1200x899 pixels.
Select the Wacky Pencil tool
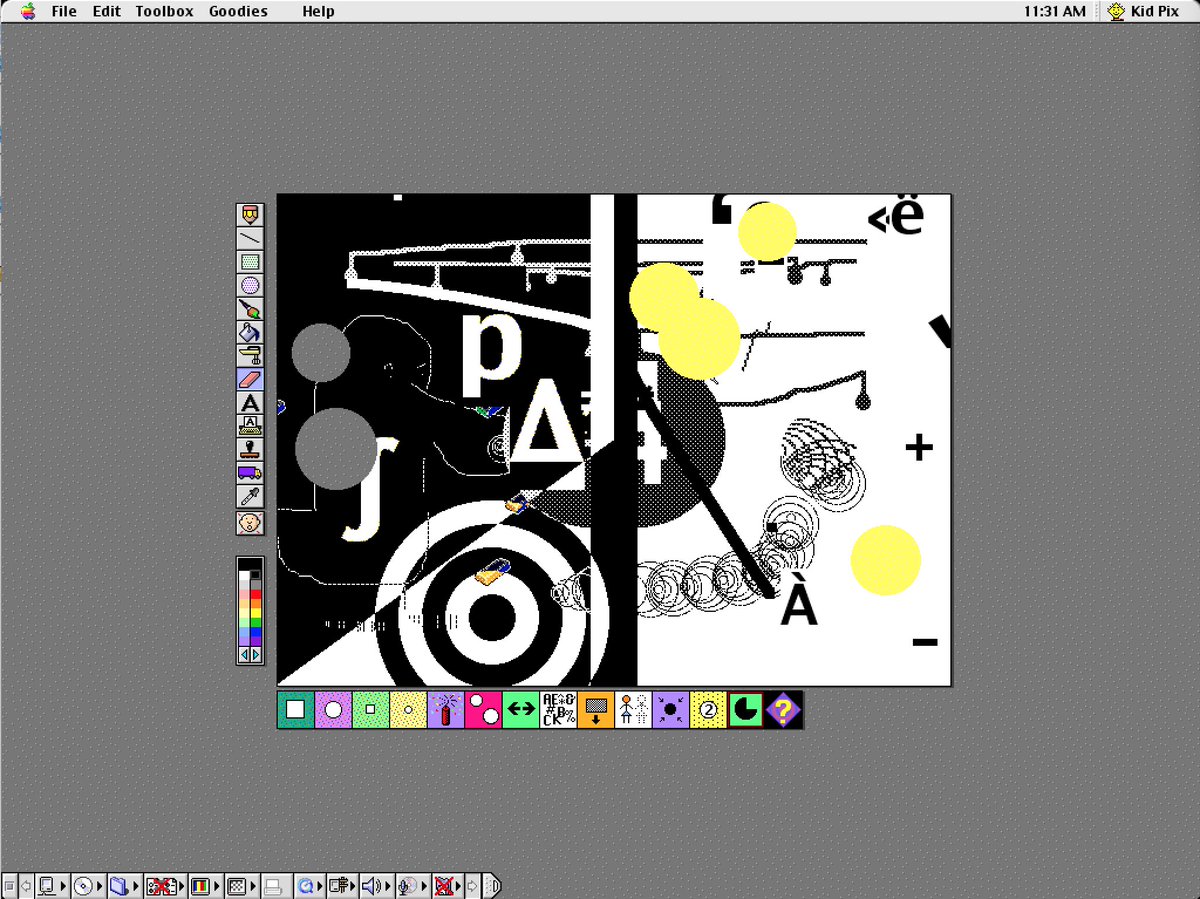tap(250, 214)
